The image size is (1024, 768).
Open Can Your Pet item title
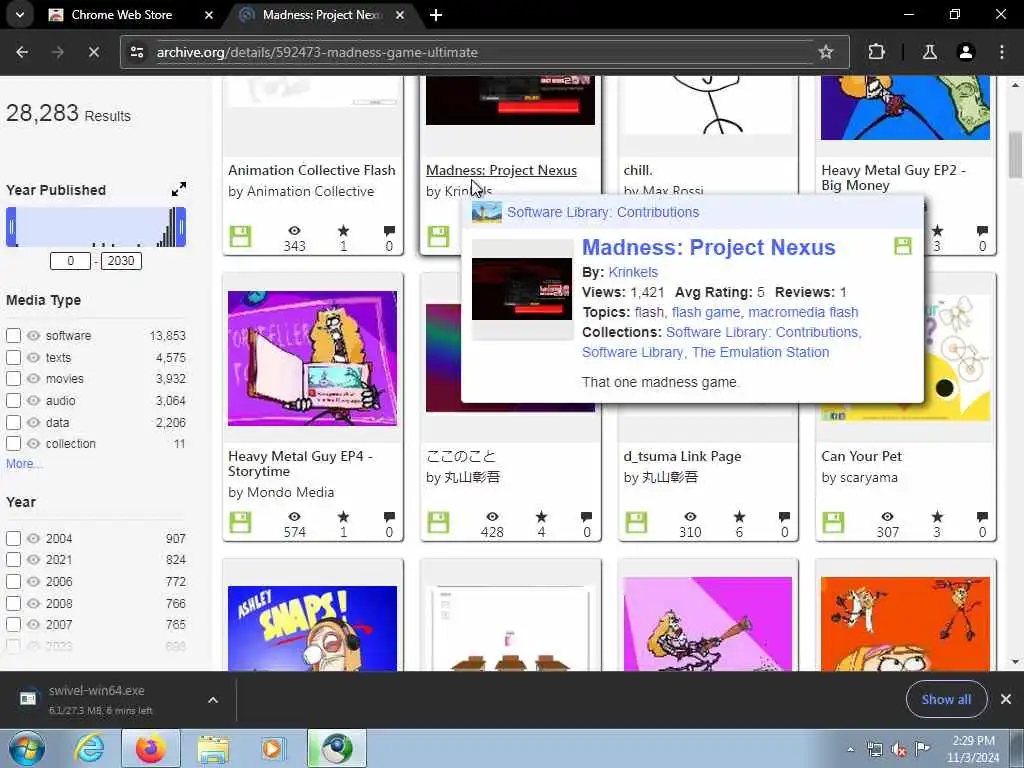tap(861, 456)
